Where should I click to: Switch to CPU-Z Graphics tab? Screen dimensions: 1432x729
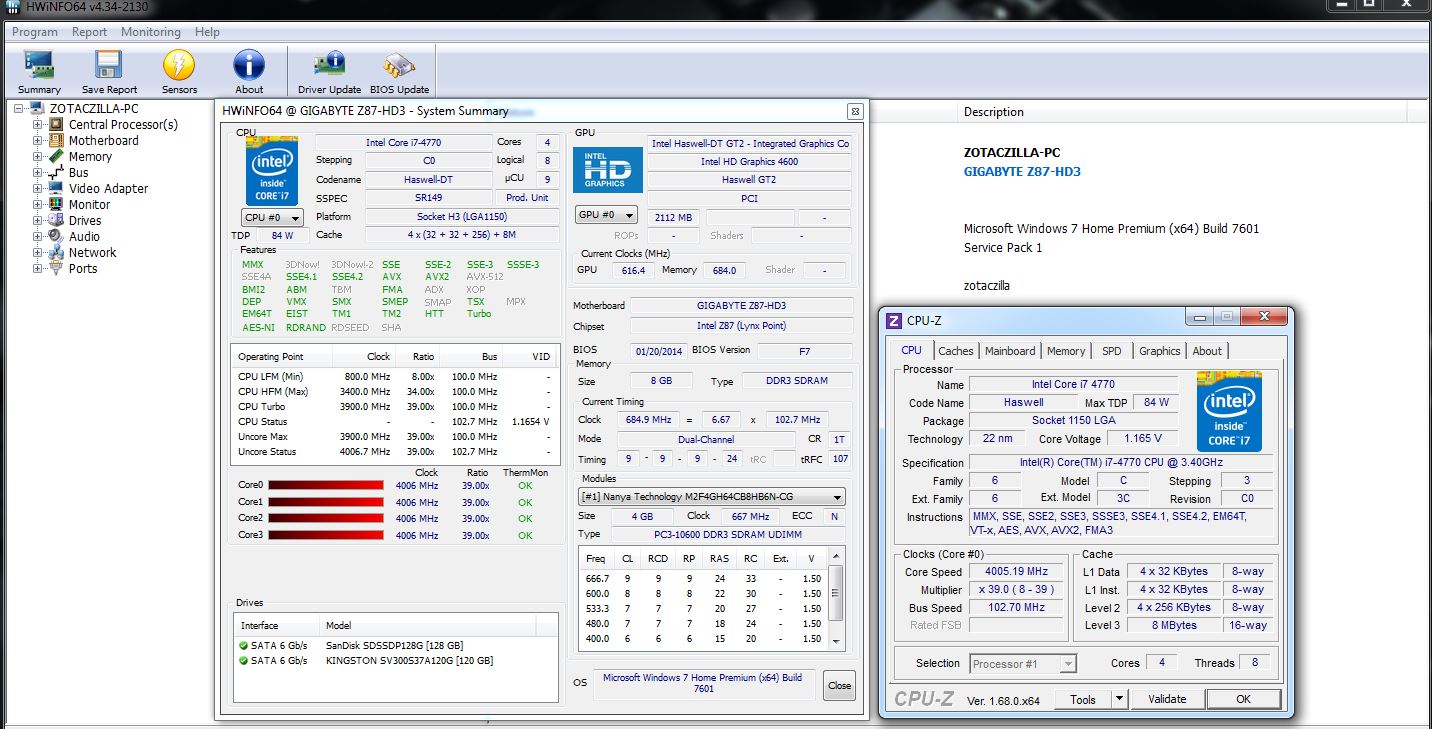point(1160,351)
